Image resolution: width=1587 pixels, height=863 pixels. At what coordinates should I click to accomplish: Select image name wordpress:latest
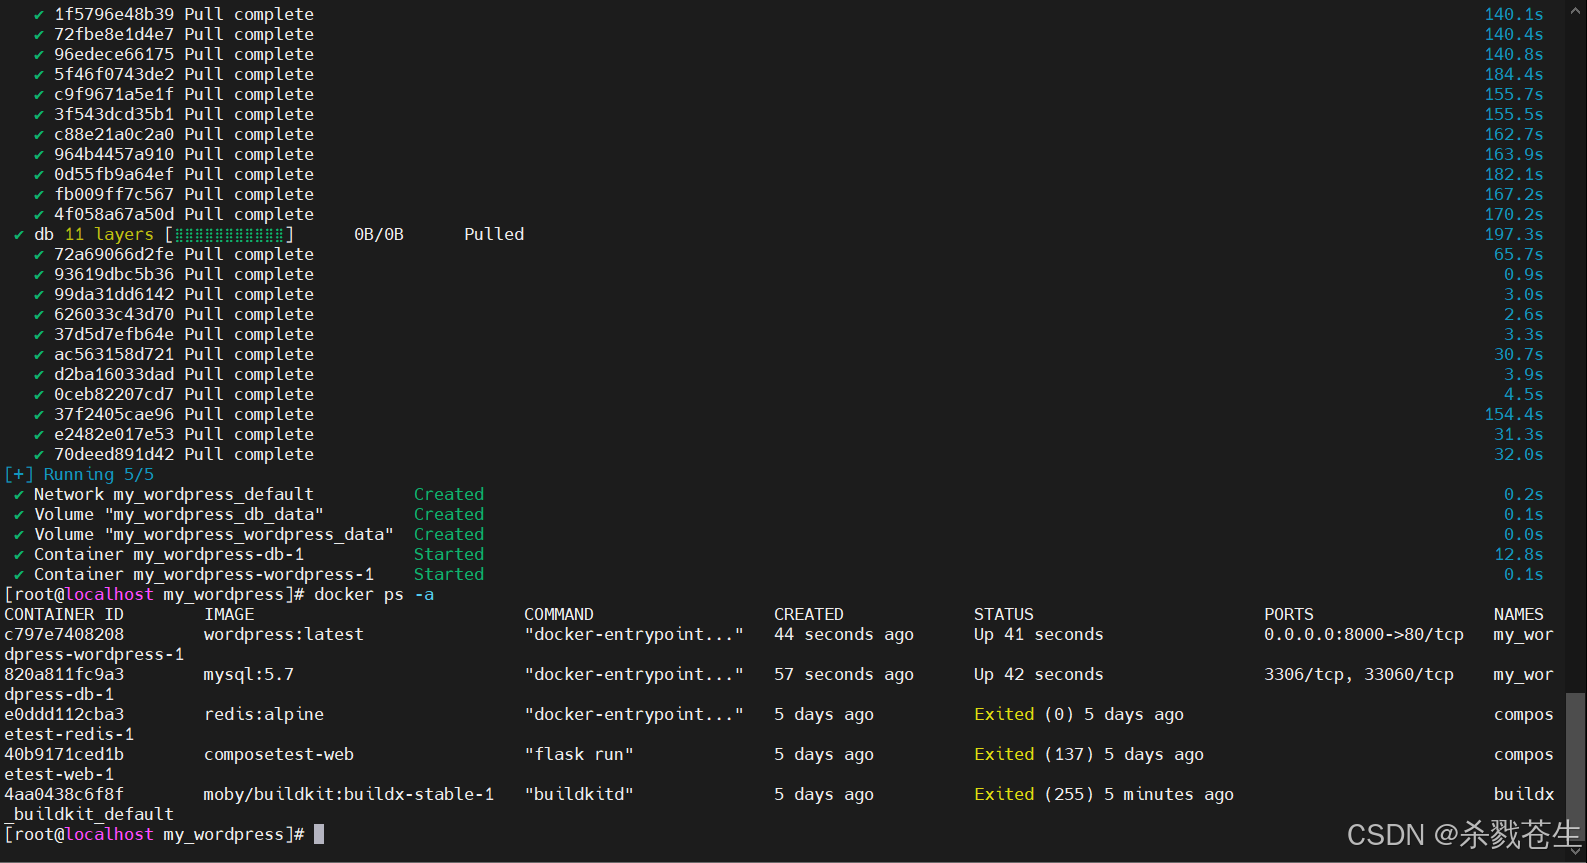pyautogui.click(x=284, y=634)
